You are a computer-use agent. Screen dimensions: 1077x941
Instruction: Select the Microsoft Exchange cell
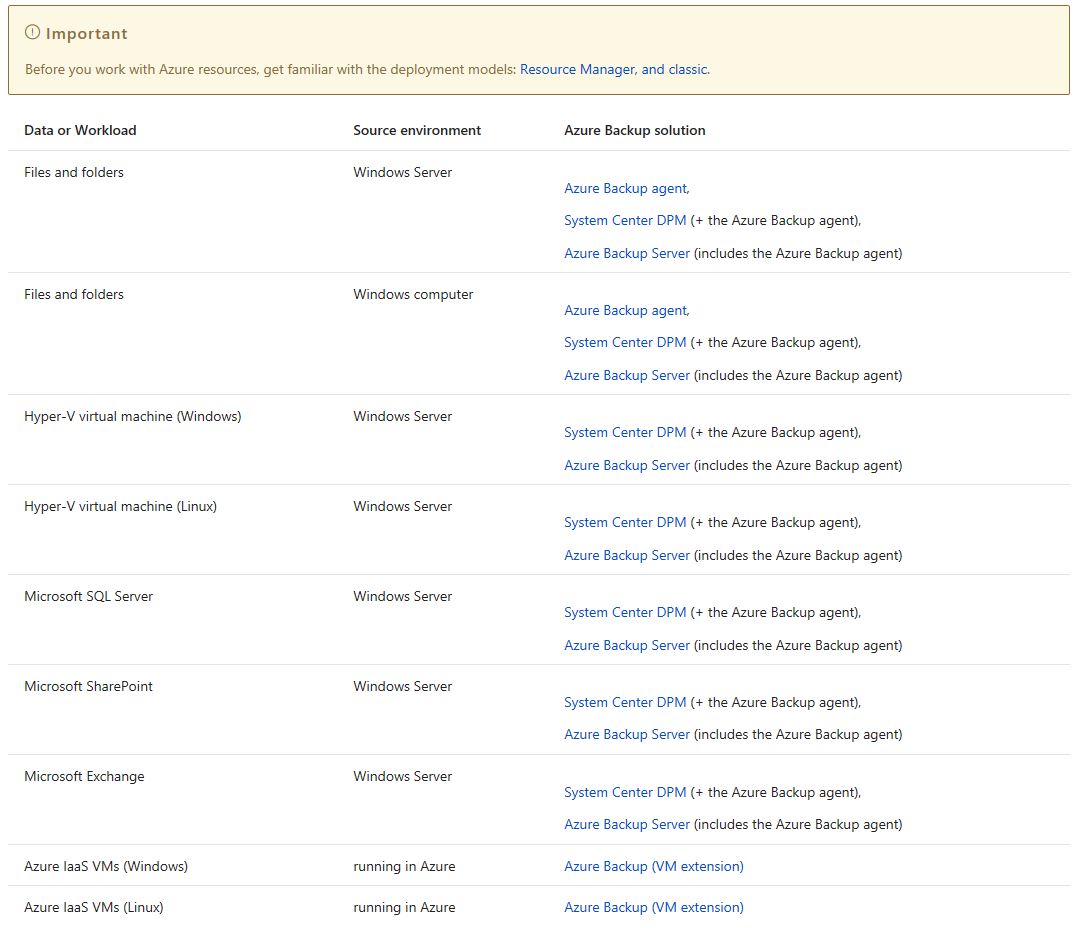tap(84, 776)
